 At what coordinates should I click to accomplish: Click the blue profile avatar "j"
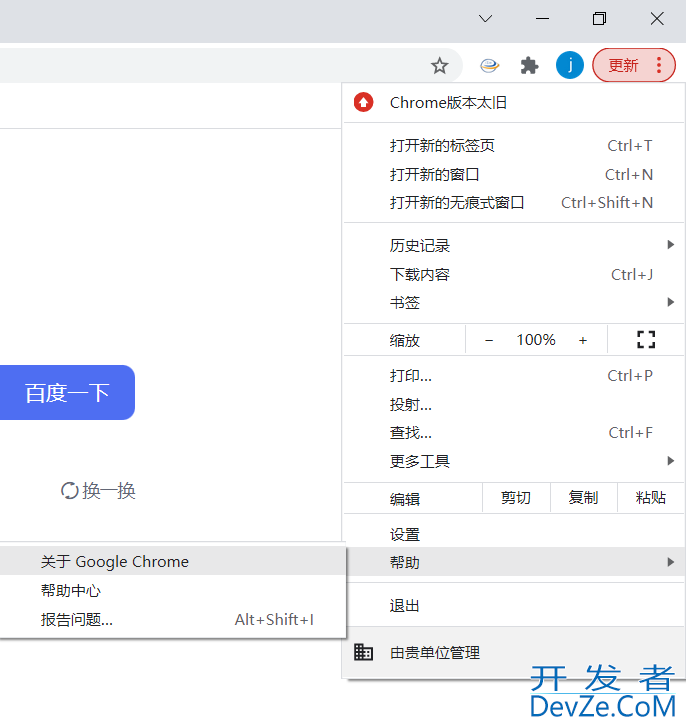[x=570, y=65]
